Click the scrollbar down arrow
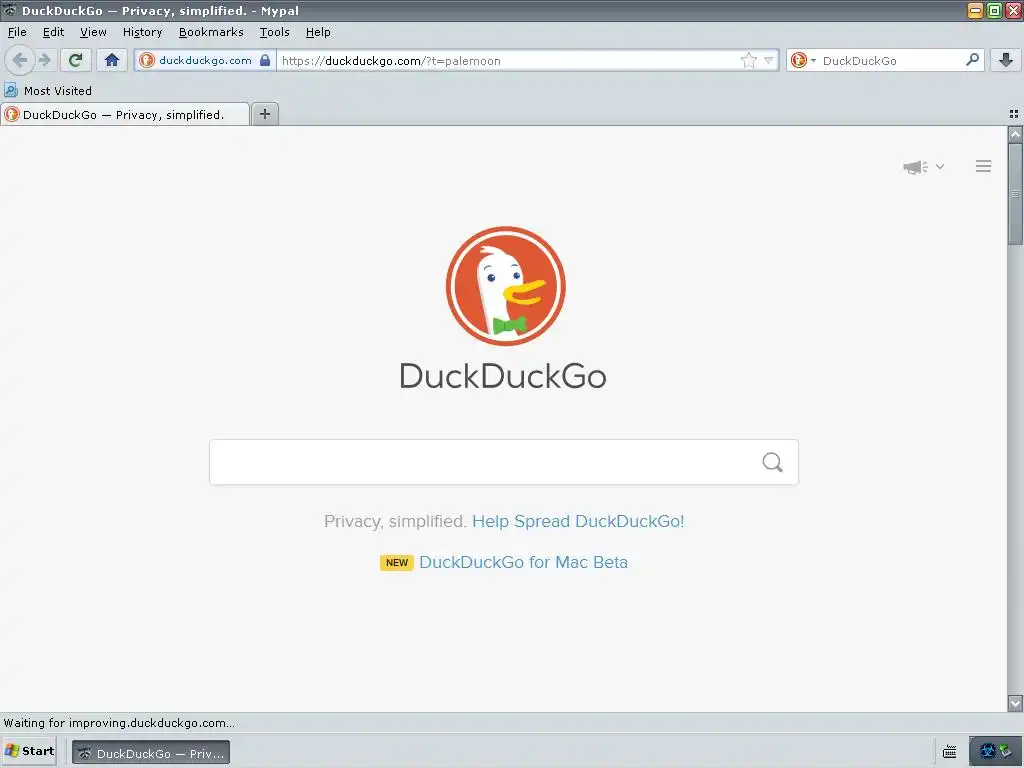 click(1015, 703)
